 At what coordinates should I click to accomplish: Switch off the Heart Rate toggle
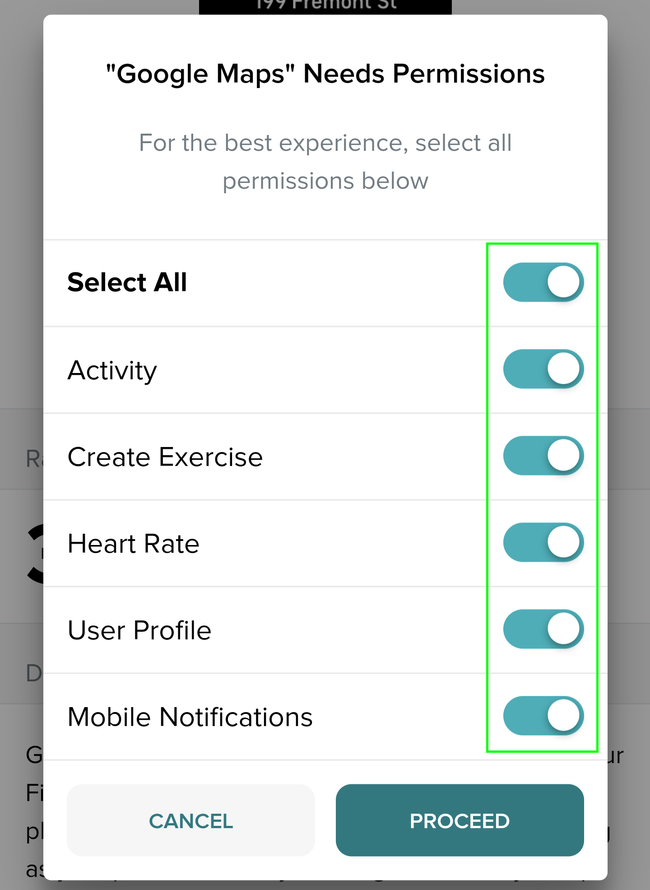543,543
